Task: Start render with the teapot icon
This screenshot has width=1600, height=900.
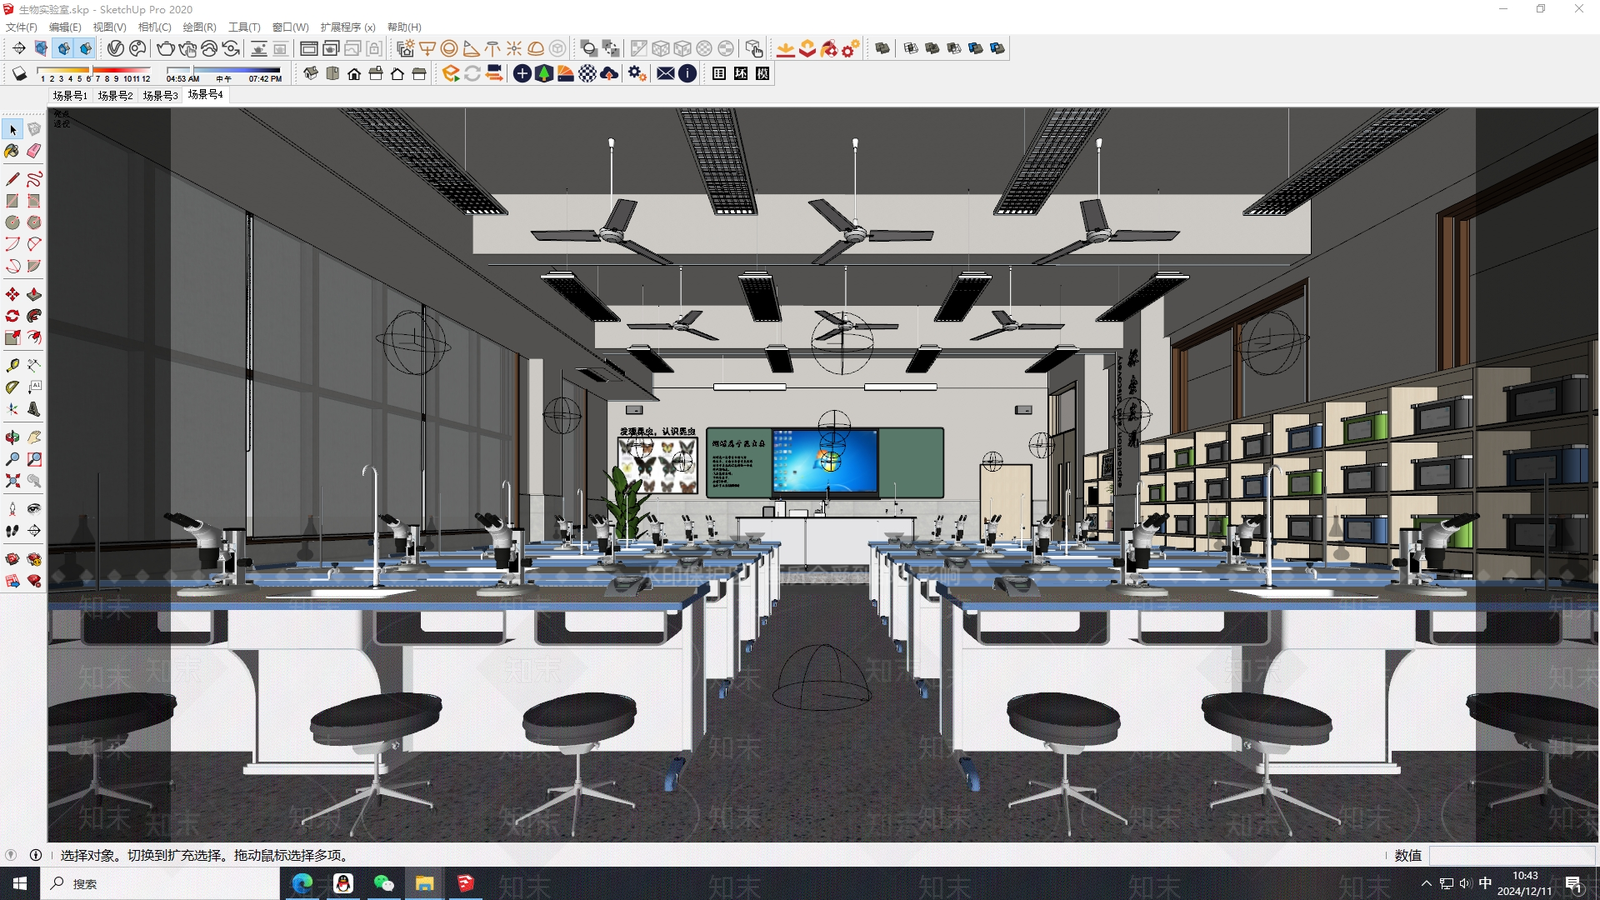Action: tap(166, 48)
